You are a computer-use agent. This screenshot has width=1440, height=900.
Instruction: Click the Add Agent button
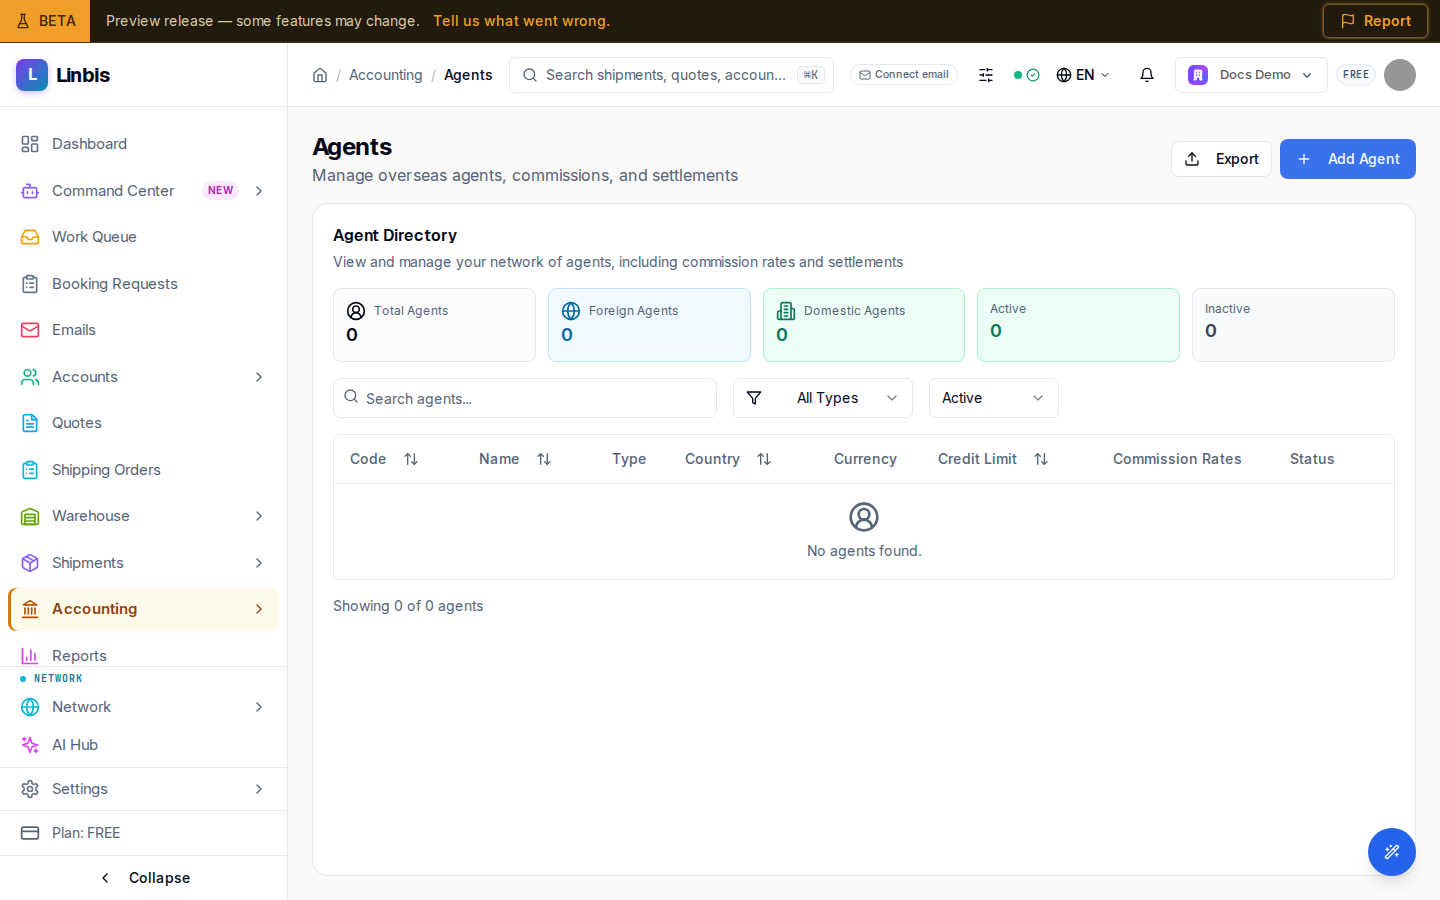coord(1348,159)
